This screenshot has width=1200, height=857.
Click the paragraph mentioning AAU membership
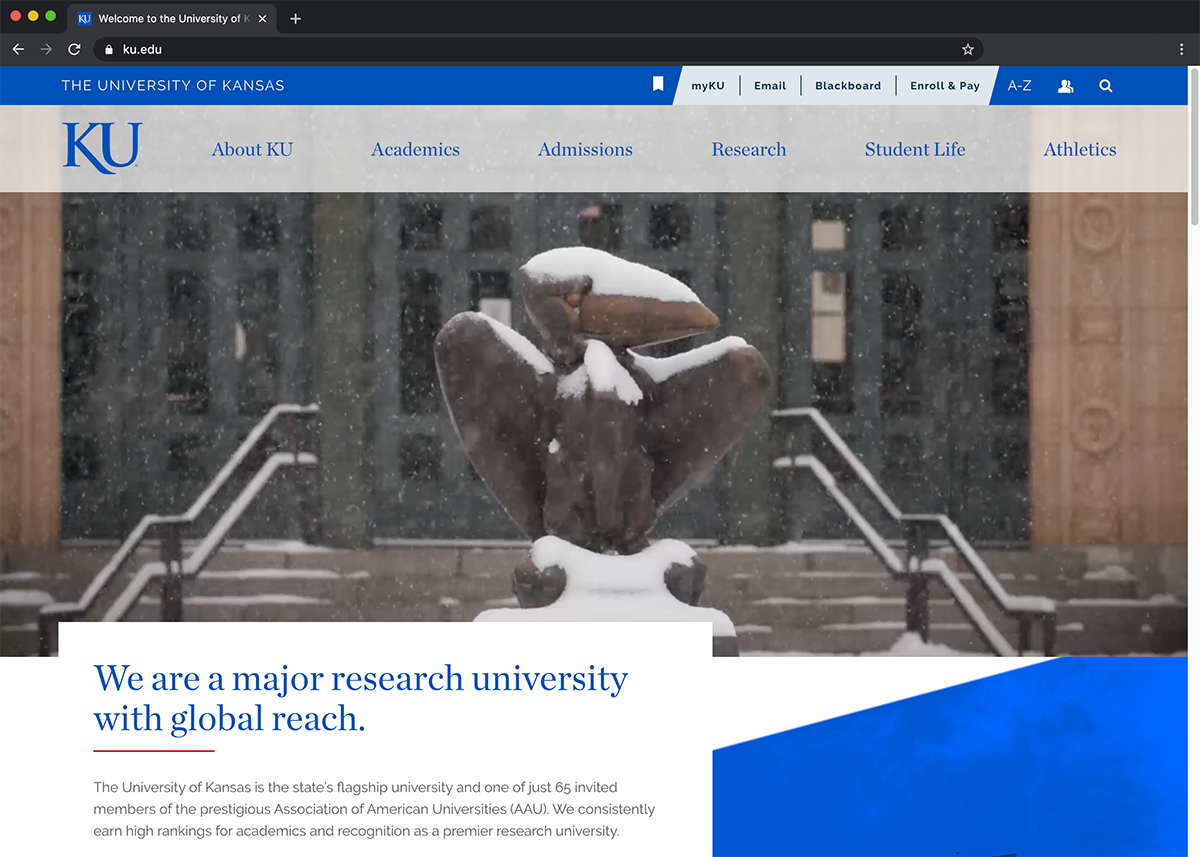click(374, 809)
